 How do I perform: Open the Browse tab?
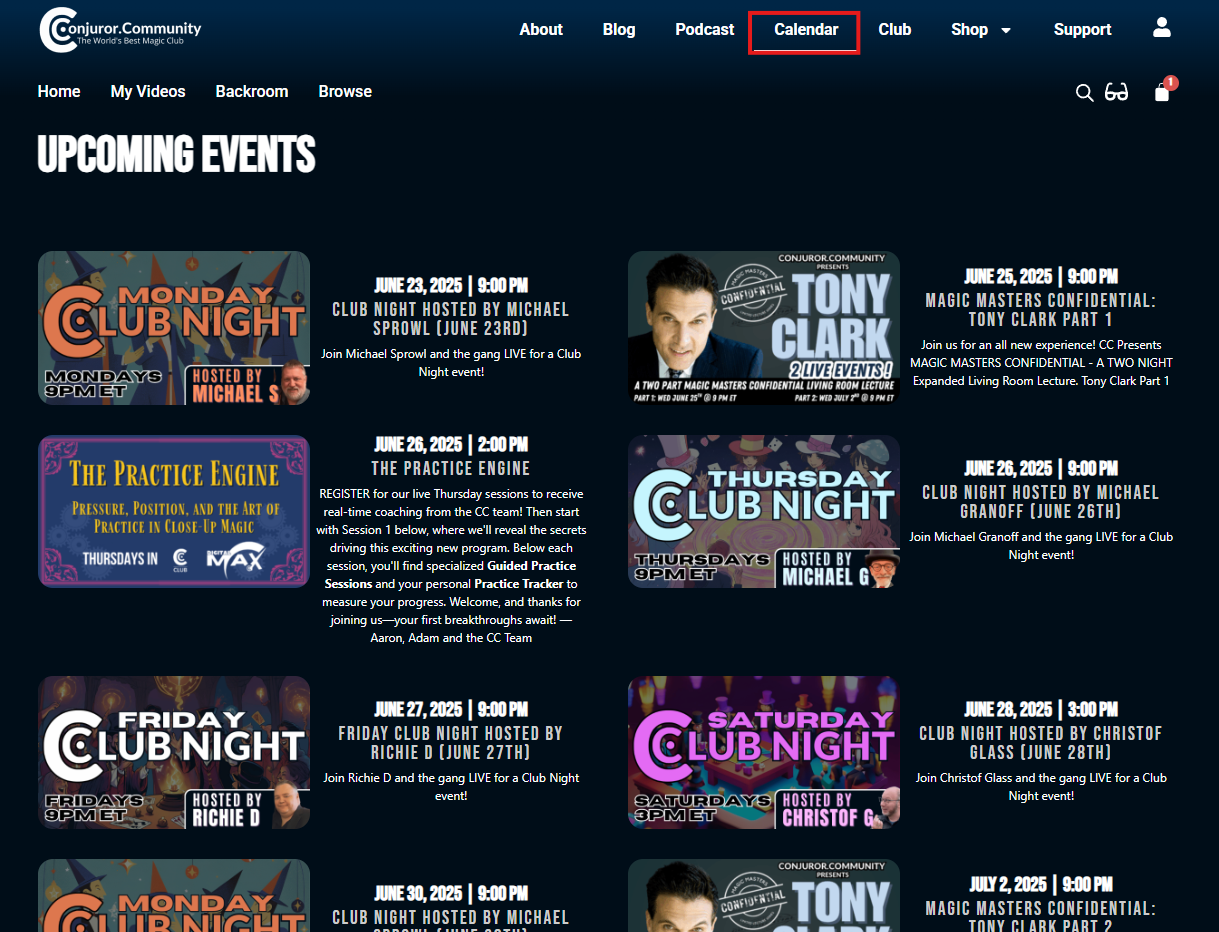point(345,91)
